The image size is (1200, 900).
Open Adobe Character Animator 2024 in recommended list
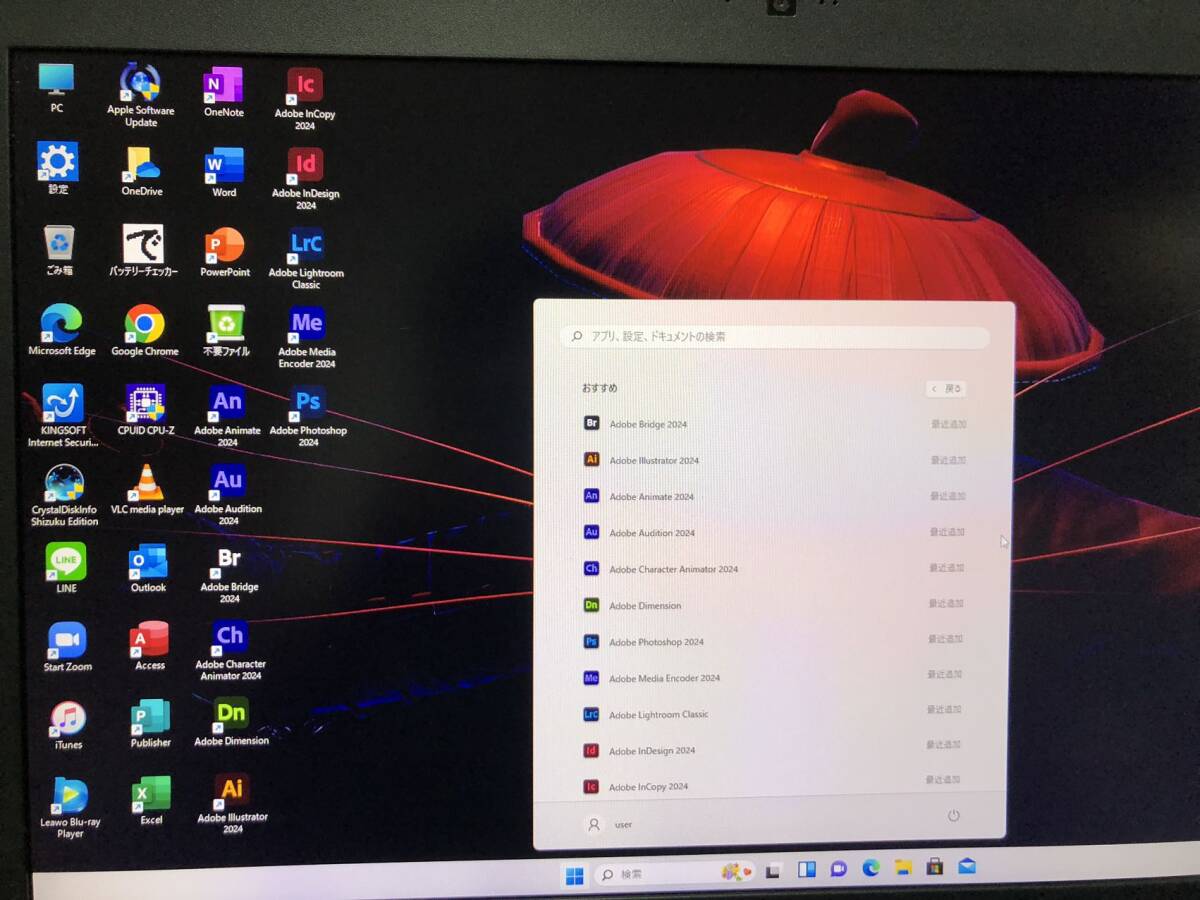[774, 568]
